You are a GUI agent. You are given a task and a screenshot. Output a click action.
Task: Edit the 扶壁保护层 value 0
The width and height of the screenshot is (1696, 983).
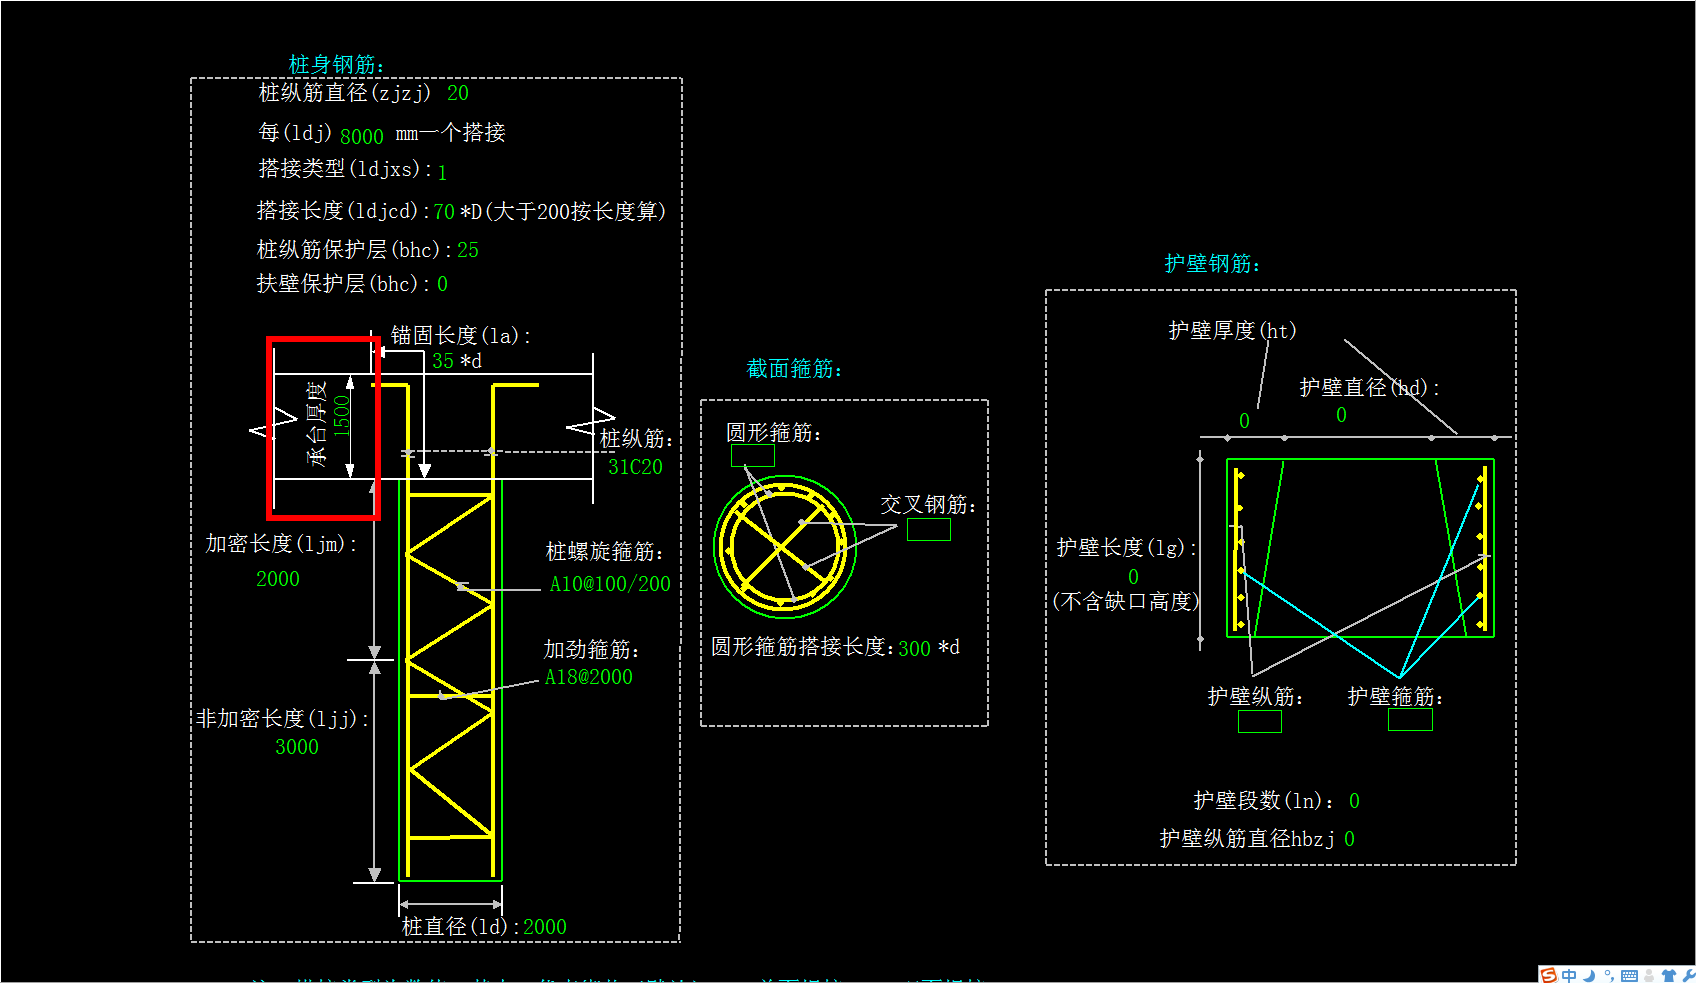click(x=442, y=284)
